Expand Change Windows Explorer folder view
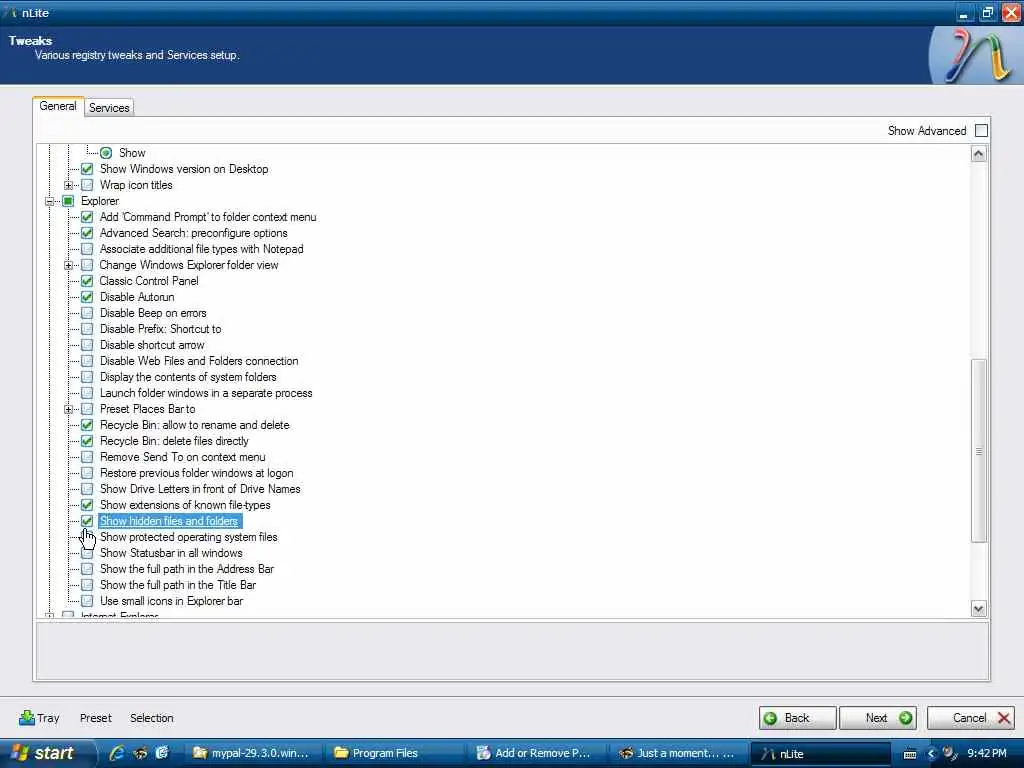Screen dimensions: 1024x768 [x=68, y=265]
